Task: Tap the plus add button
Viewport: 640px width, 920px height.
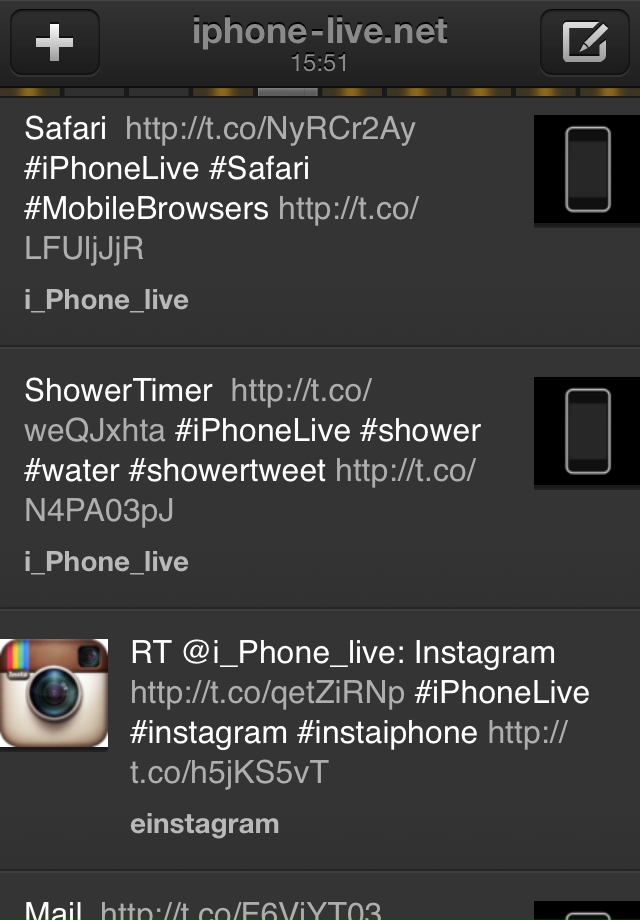Action: point(55,42)
